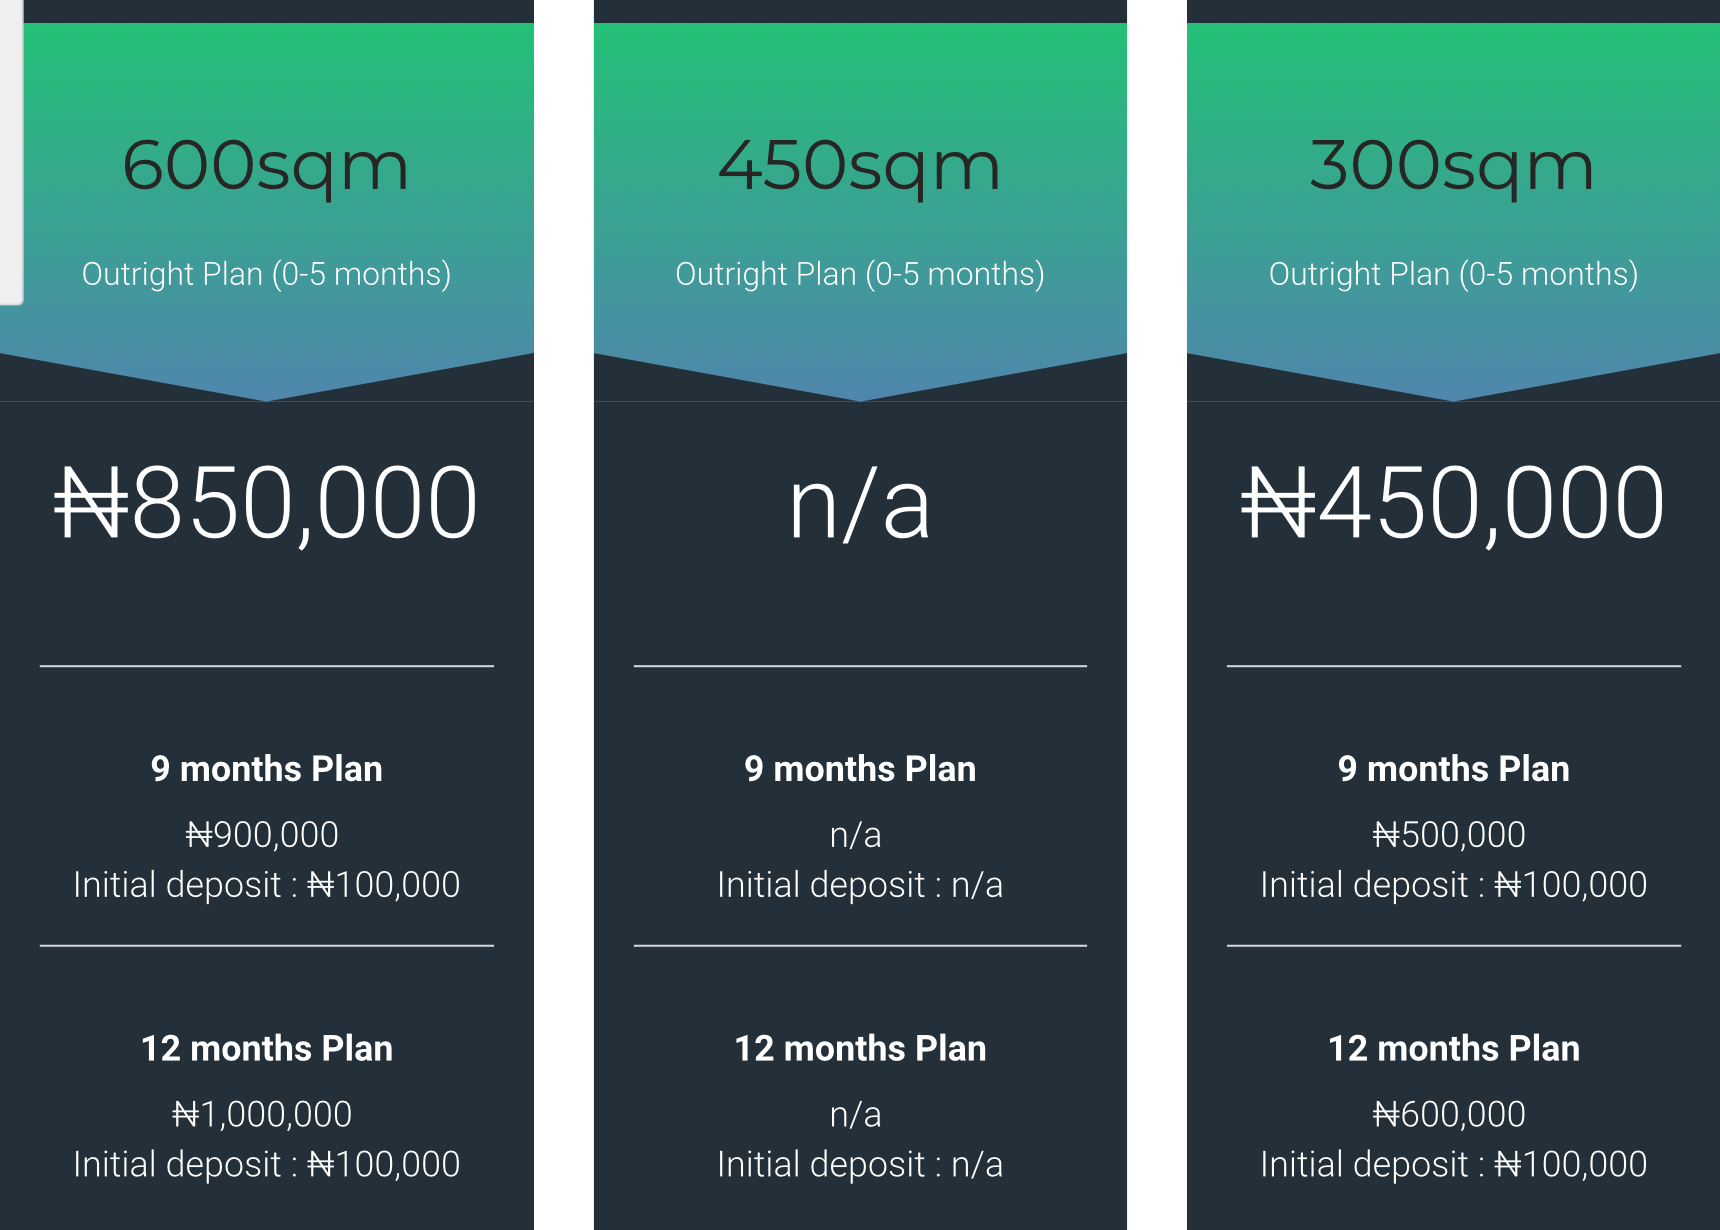1720x1230 pixels.
Task: Click the 450sqm plan heading
Action: [860, 166]
